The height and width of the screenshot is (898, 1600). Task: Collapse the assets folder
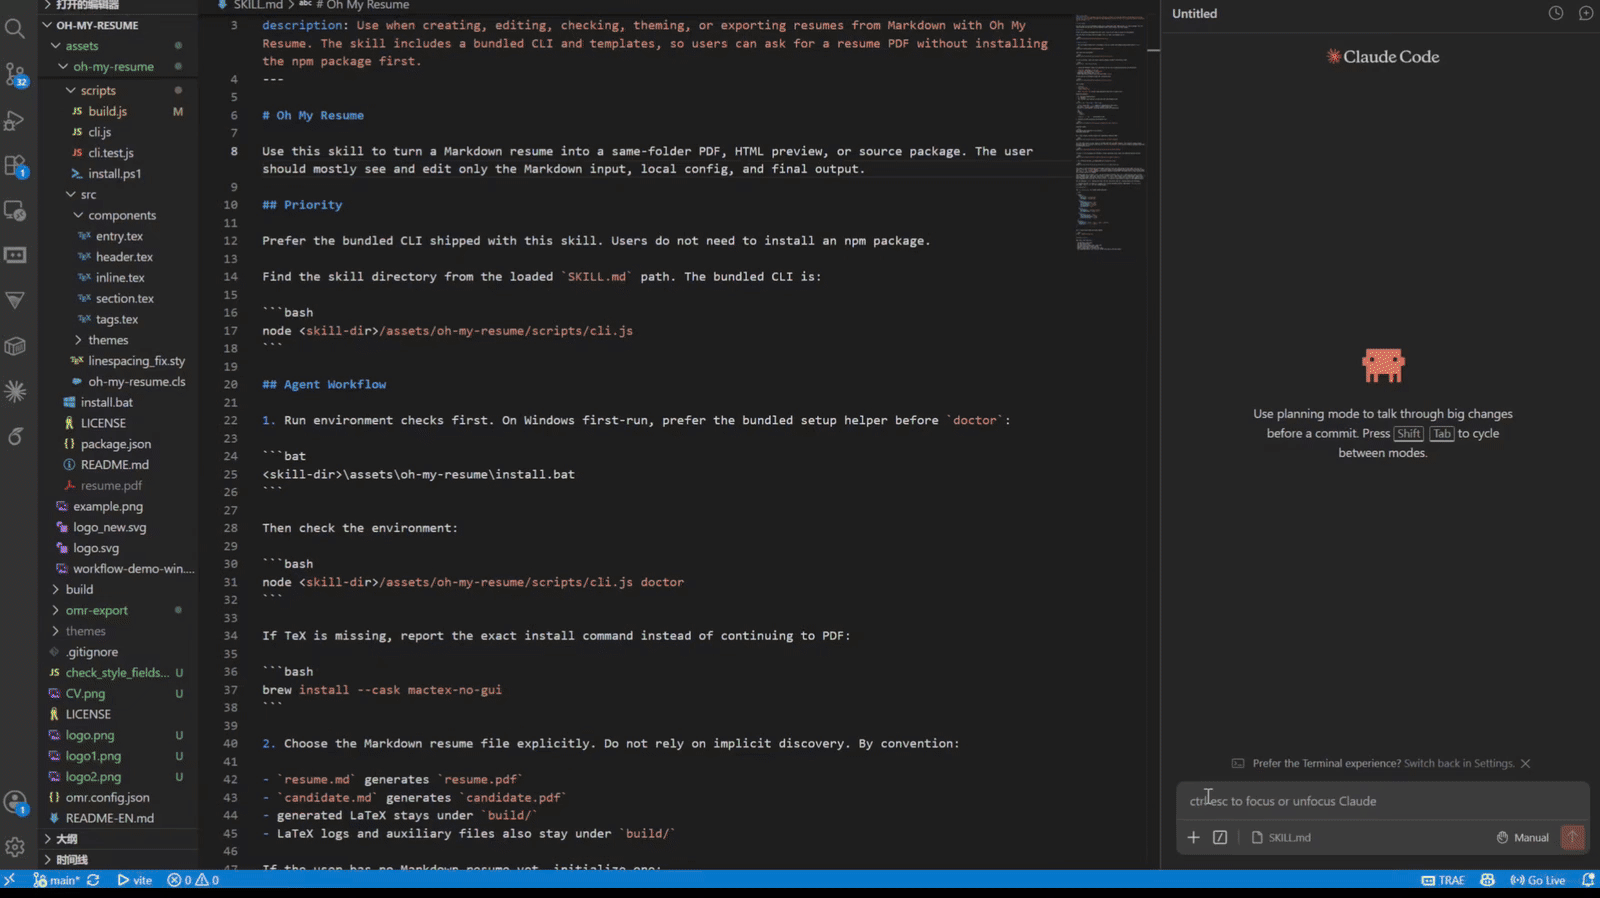pos(81,46)
